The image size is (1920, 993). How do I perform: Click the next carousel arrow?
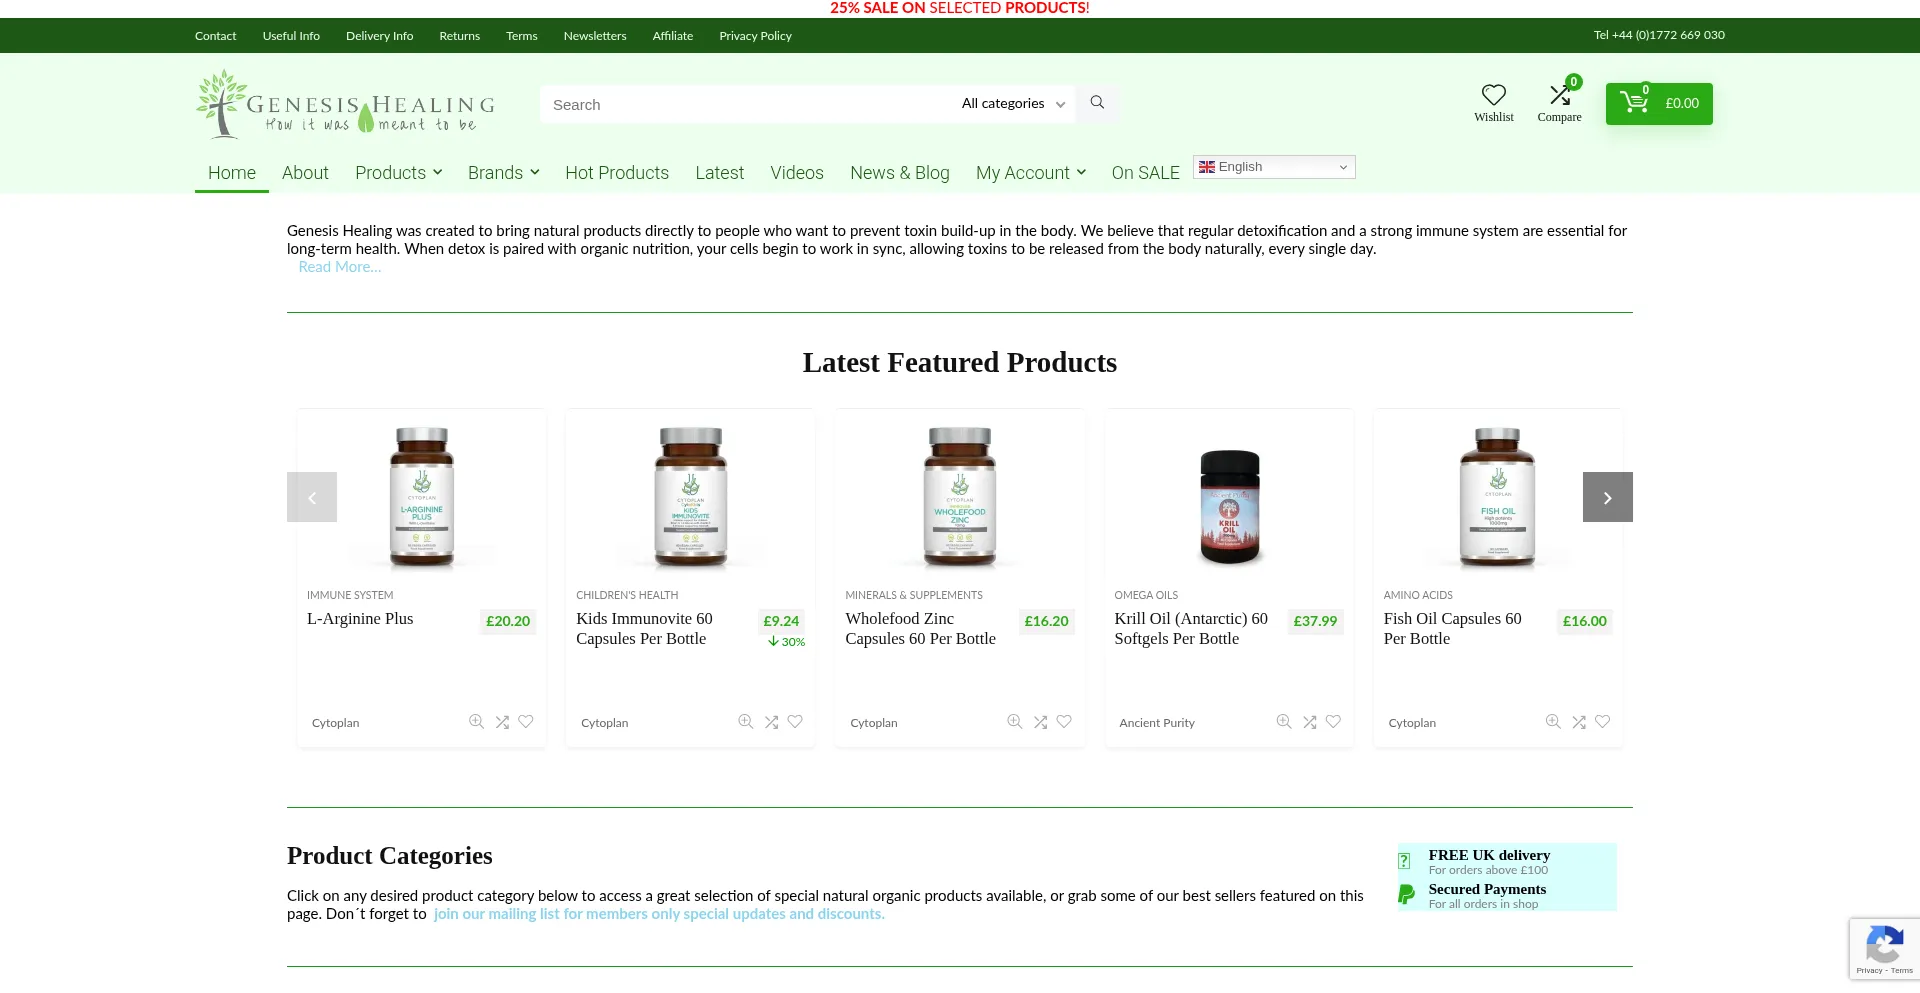1608,497
